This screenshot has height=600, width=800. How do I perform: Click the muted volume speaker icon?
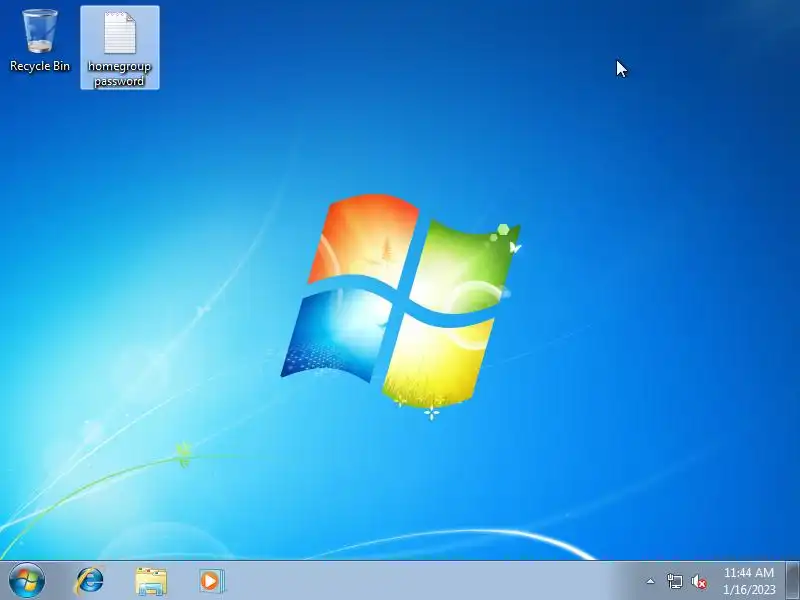pyautogui.click(x=699, y=582)
